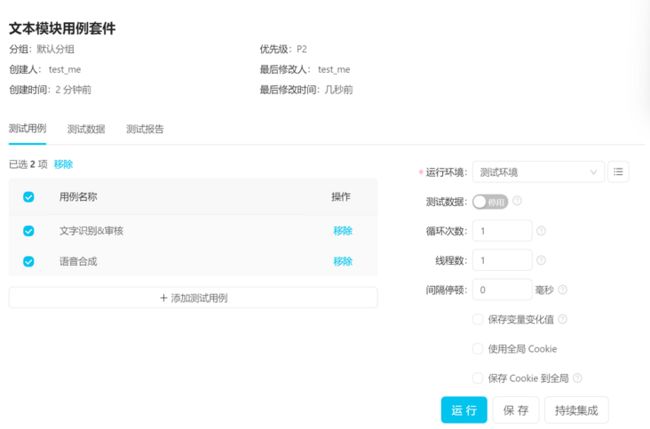Click the 运行 button
650x429 pixels.
464,410
